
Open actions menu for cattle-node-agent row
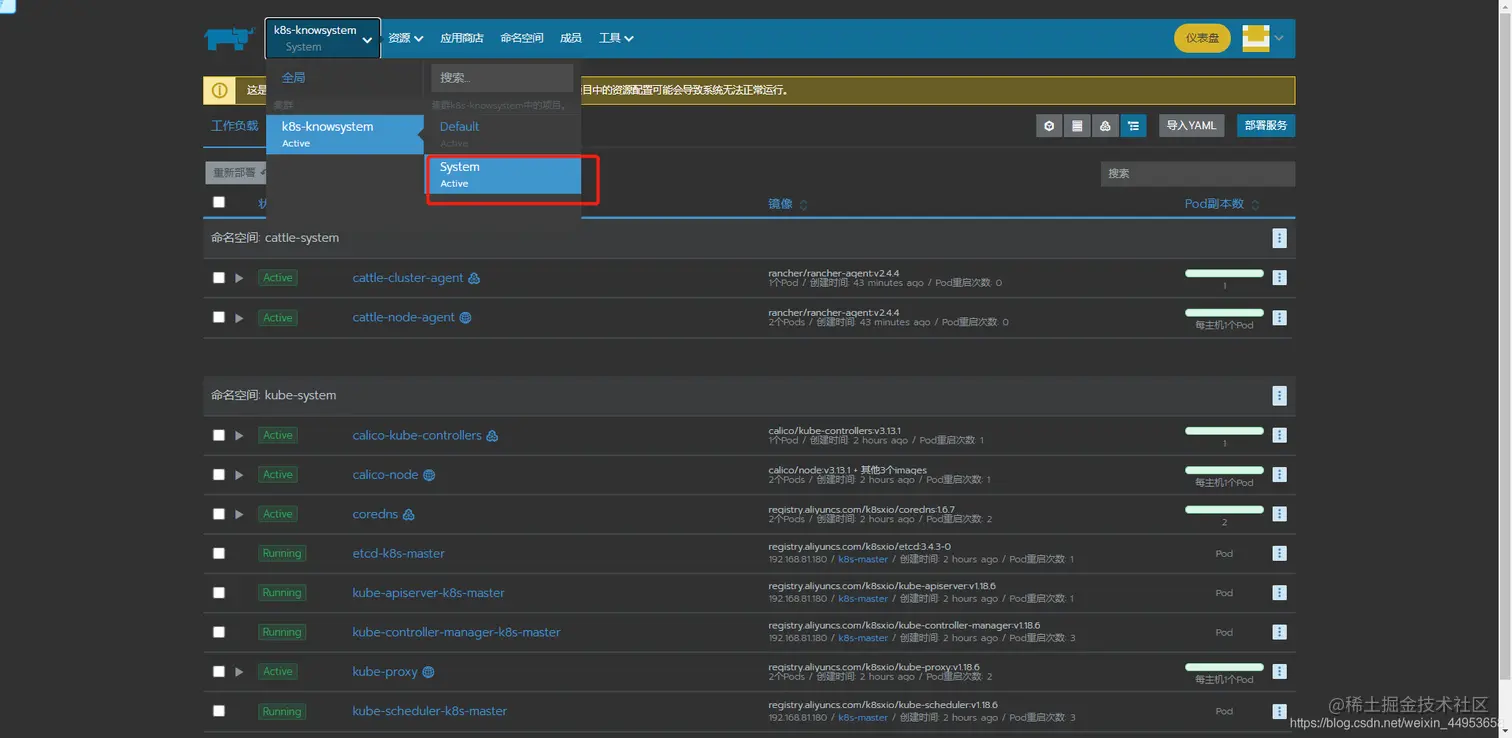coord(1279,318)
